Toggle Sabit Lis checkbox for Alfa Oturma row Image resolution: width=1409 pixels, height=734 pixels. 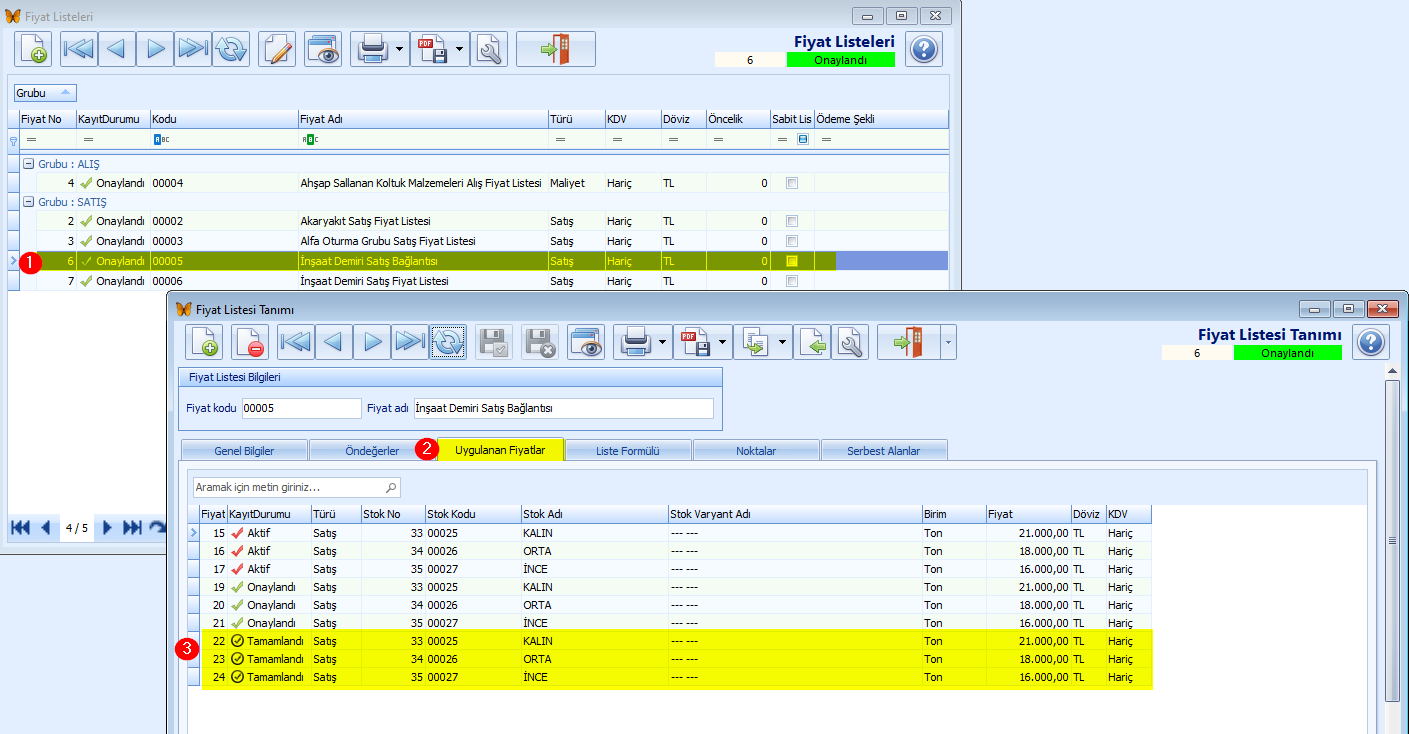(x=792, y=241)
